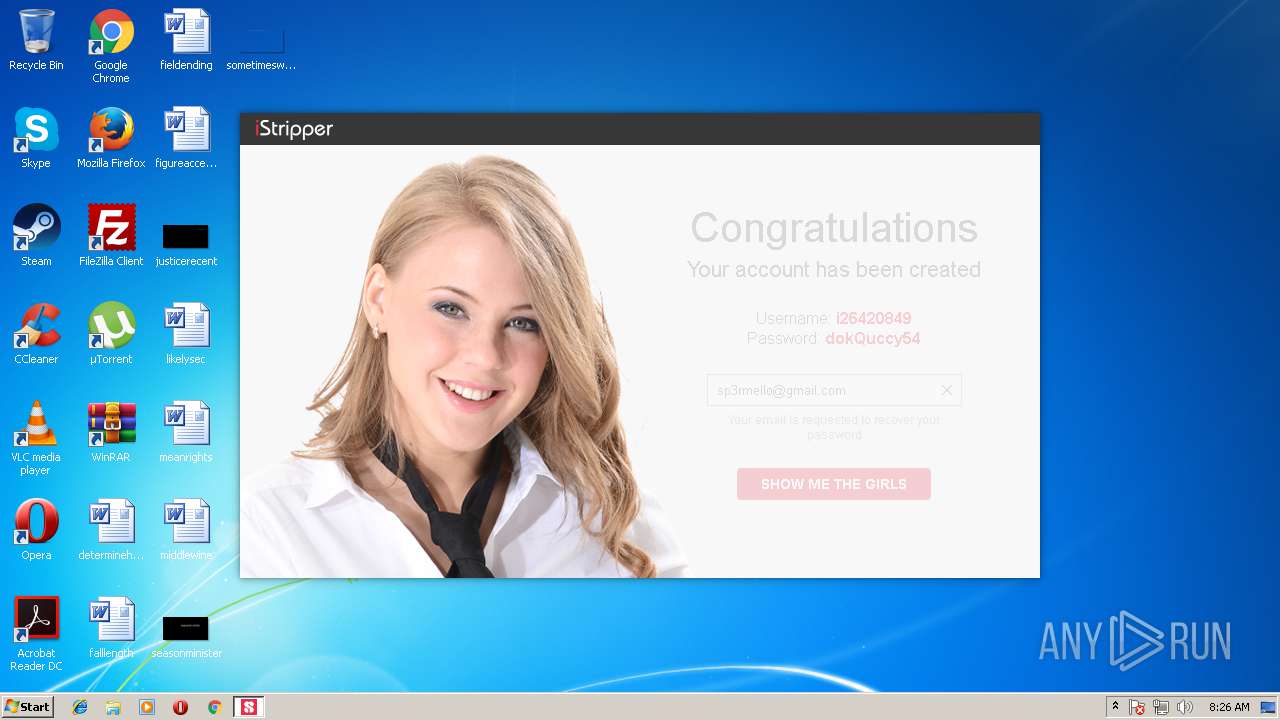Click the iStripper title bar logo
This screenshot has width=1280, height=720.
294,129
